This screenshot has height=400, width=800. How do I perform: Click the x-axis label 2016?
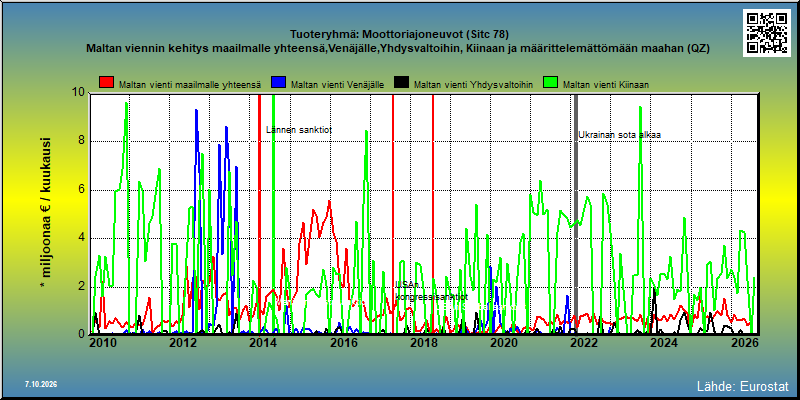click(x=343, y=343)
